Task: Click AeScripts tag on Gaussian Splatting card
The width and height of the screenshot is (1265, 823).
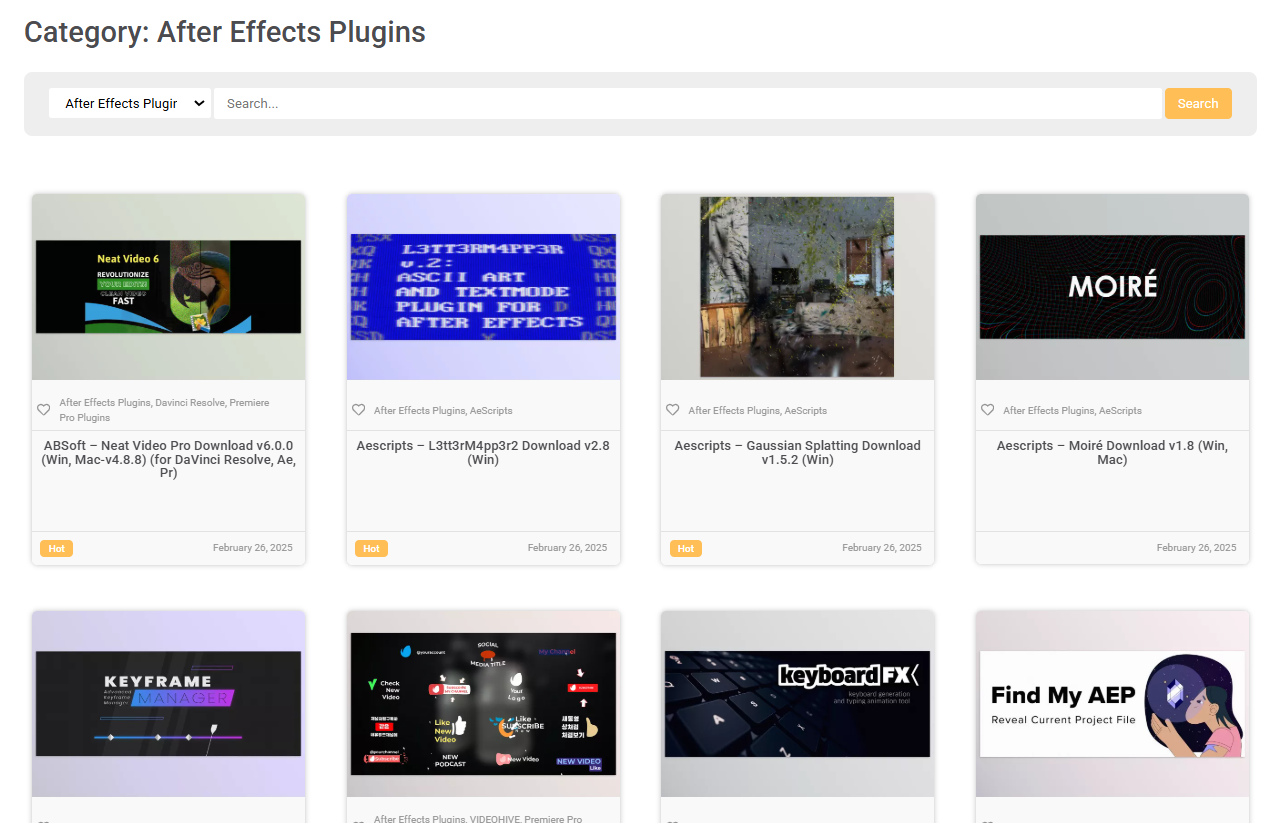Action: pyautogui.click(x=806, y=410)
